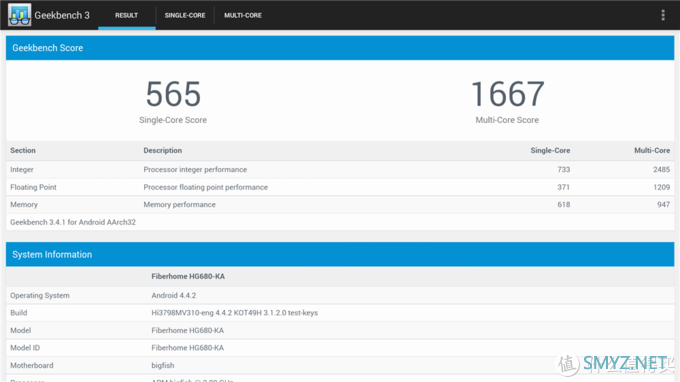Viewport: 680px width, 382px height.
Task: Click the Model ID value Fiberhome HG680-KA
Action: click(187, 348)
